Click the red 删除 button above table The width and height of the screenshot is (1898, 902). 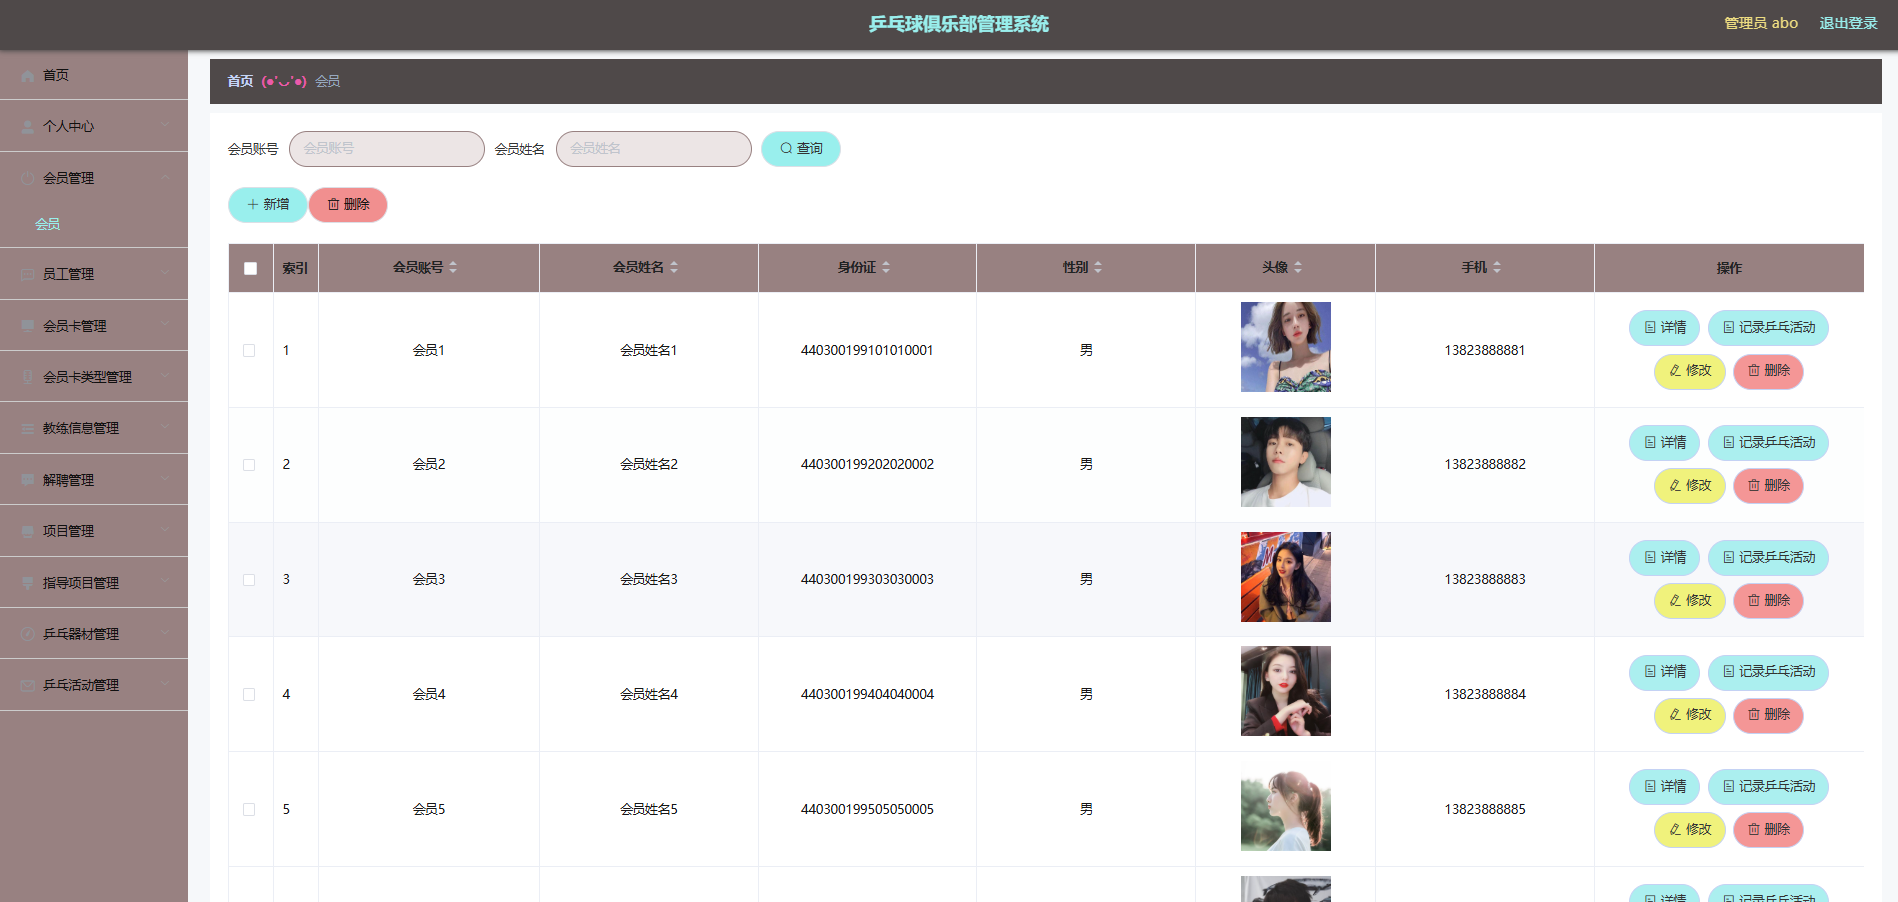pyautogui.click(x=348, y=204)
